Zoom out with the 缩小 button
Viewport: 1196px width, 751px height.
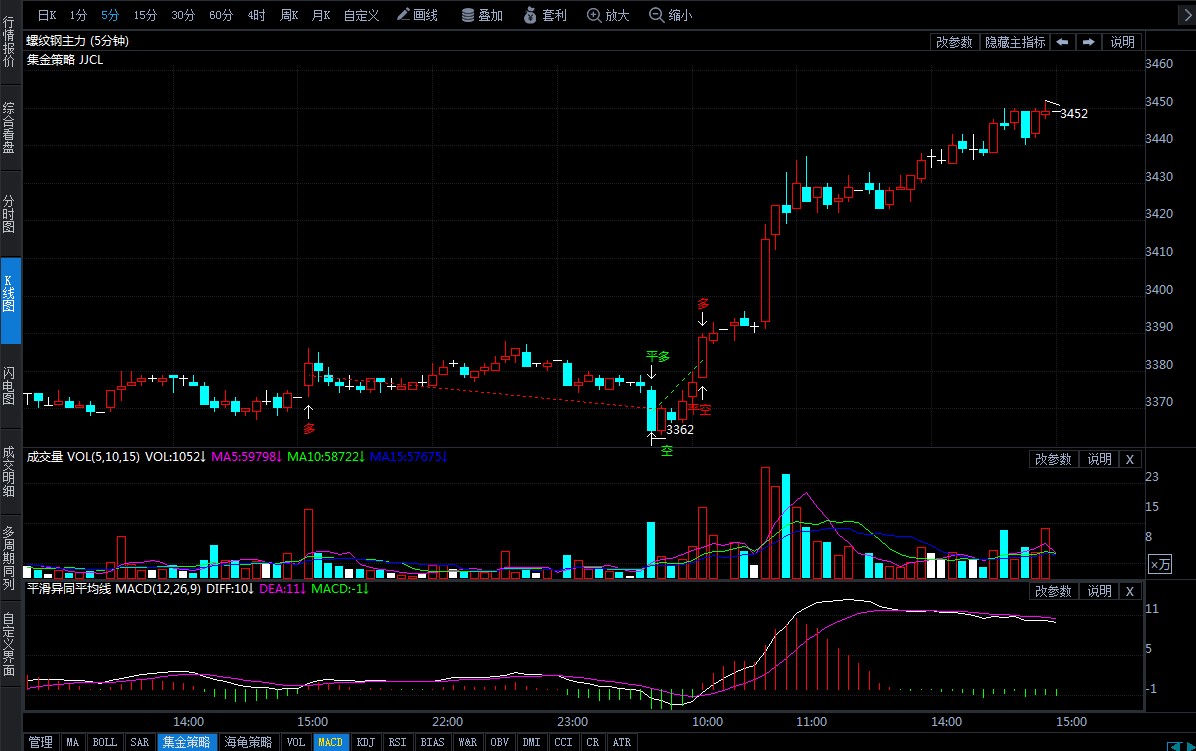[670, 15]
